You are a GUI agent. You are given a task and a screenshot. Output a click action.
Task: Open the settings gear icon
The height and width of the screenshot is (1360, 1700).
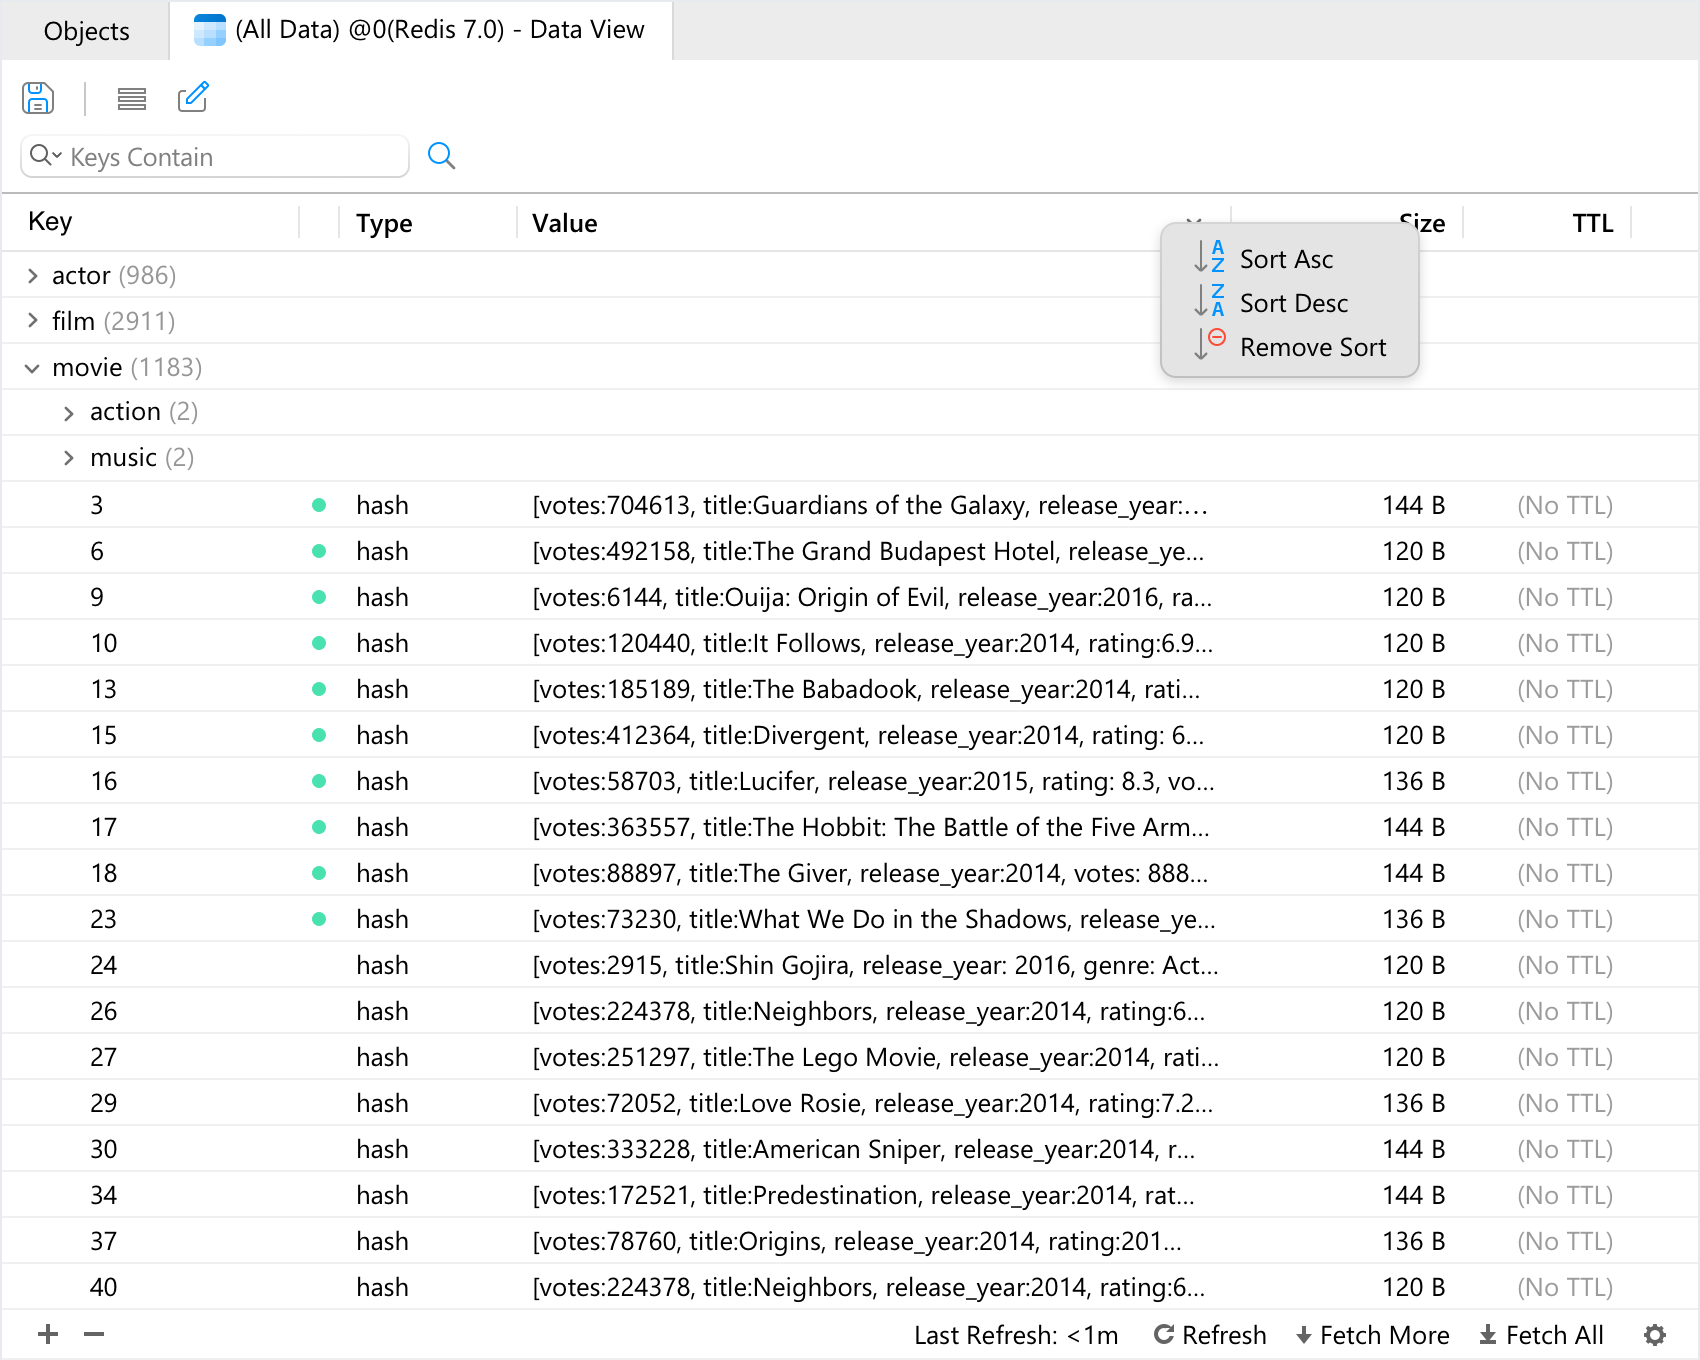click(1655, 1335)
